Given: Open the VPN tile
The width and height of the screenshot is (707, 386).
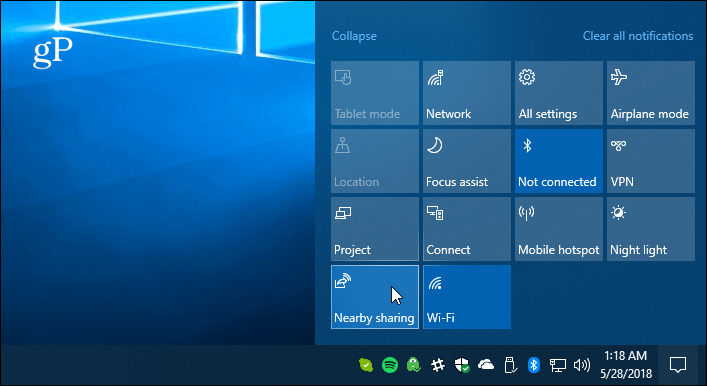Looking at the screenshot, I should click(651, 161).
